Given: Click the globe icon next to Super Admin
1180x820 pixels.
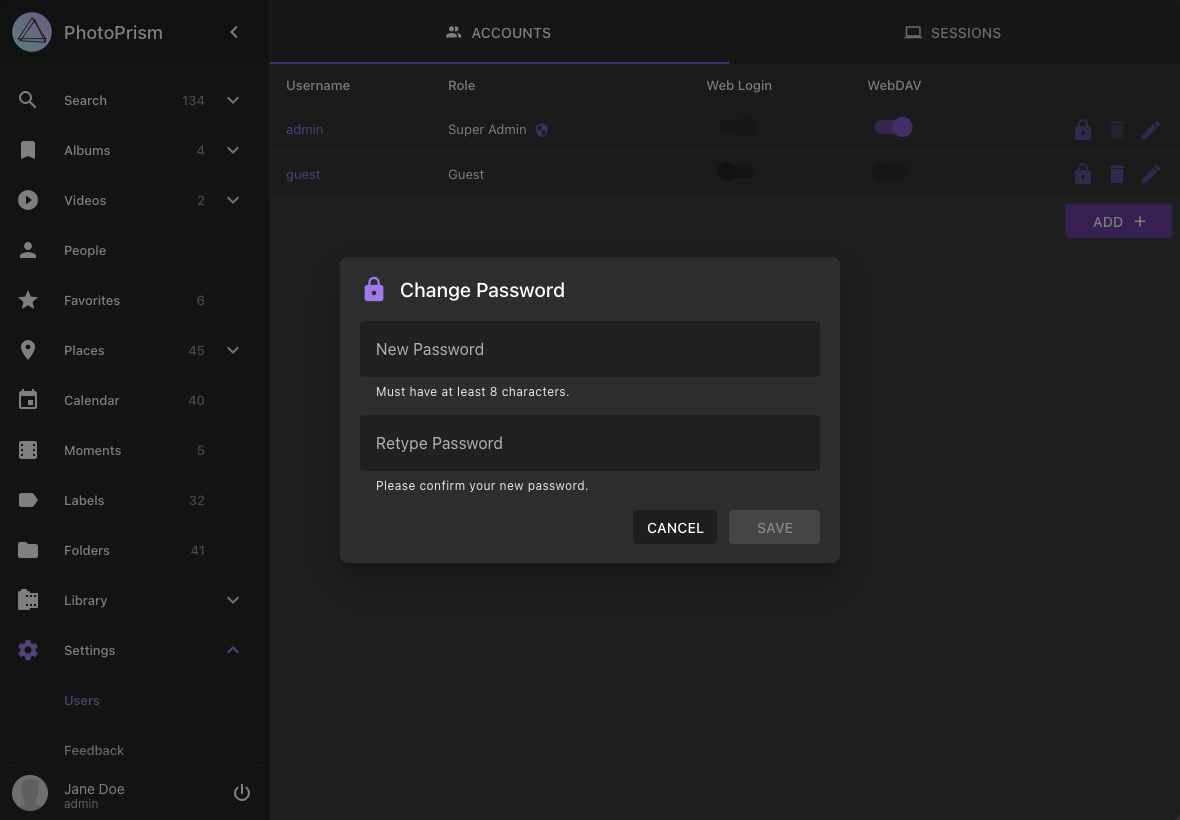Looking at the screenshot, I should tap(542, 129).
